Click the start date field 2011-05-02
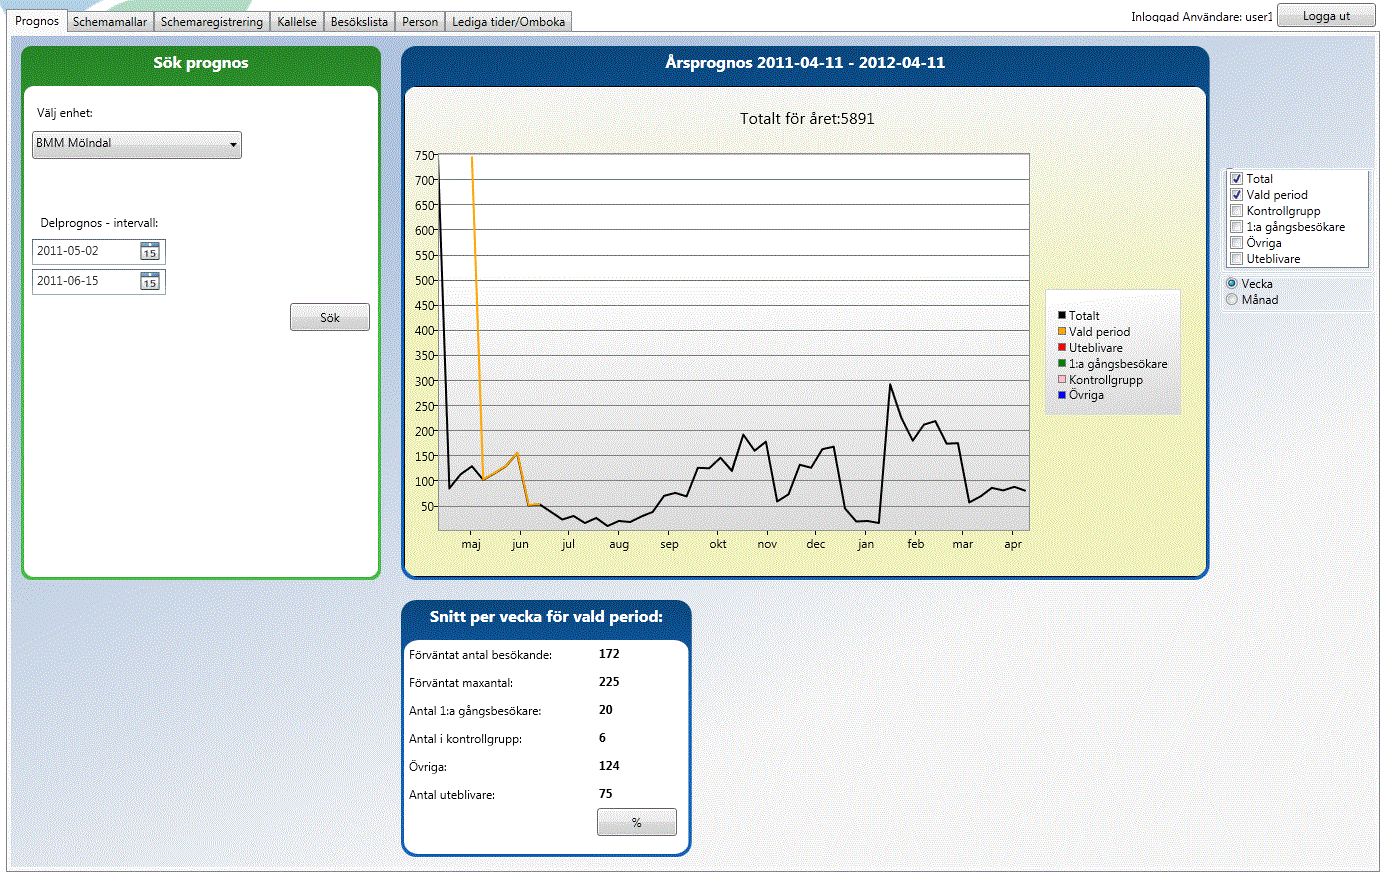This screenshot has width=1384, height=876. pos(85,252)
